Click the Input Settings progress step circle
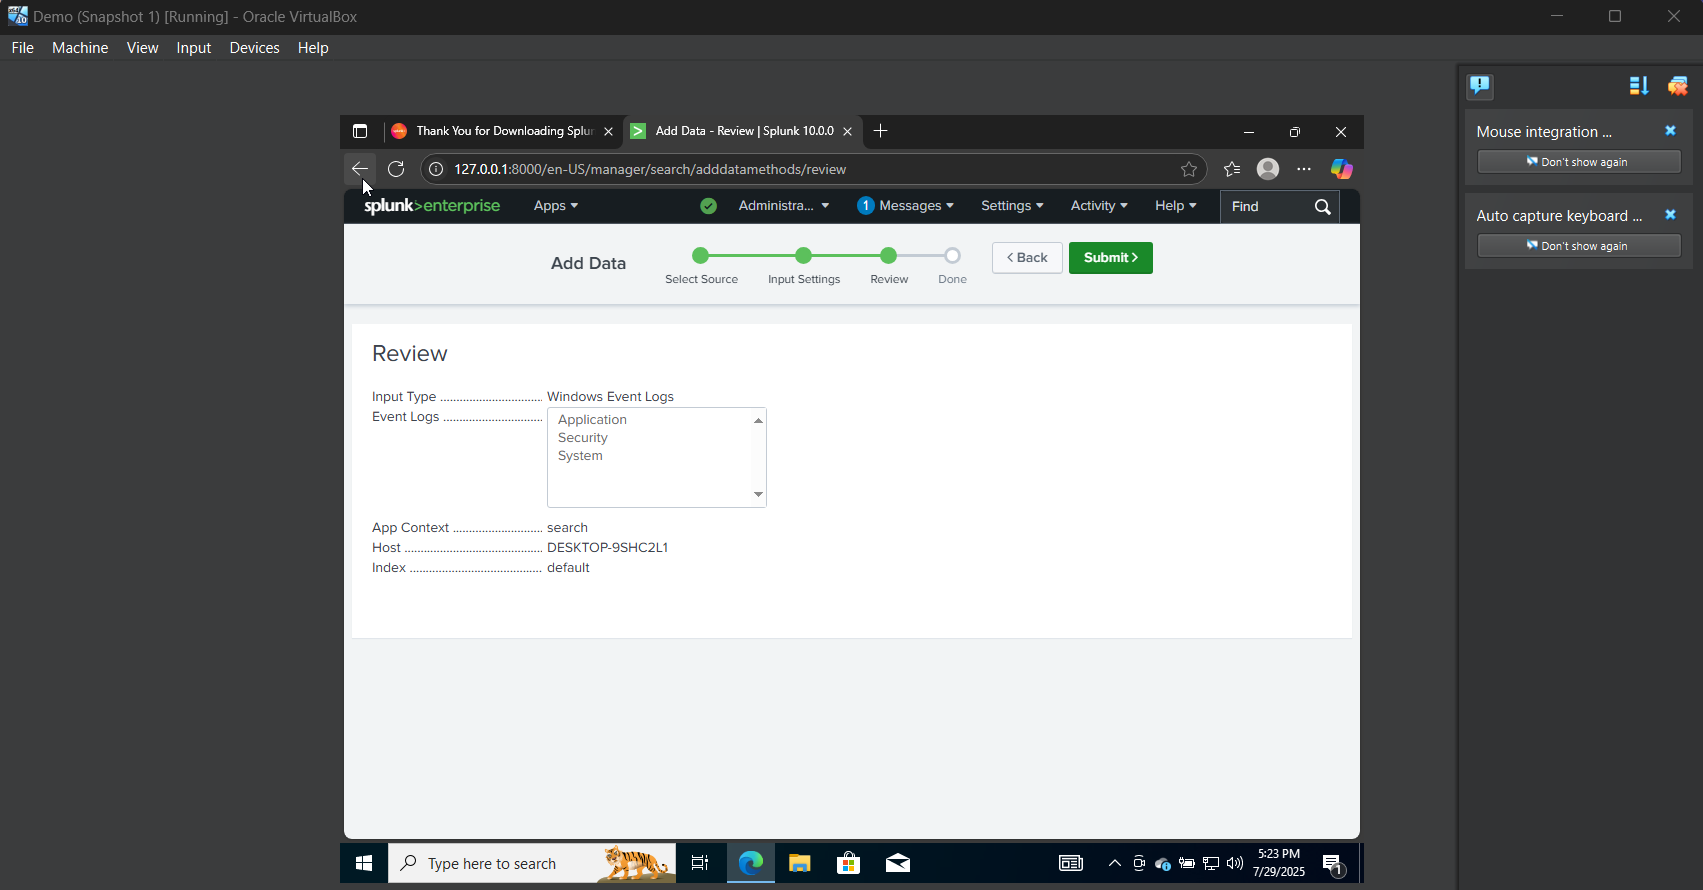The image size is (1703, 890). 804,256
